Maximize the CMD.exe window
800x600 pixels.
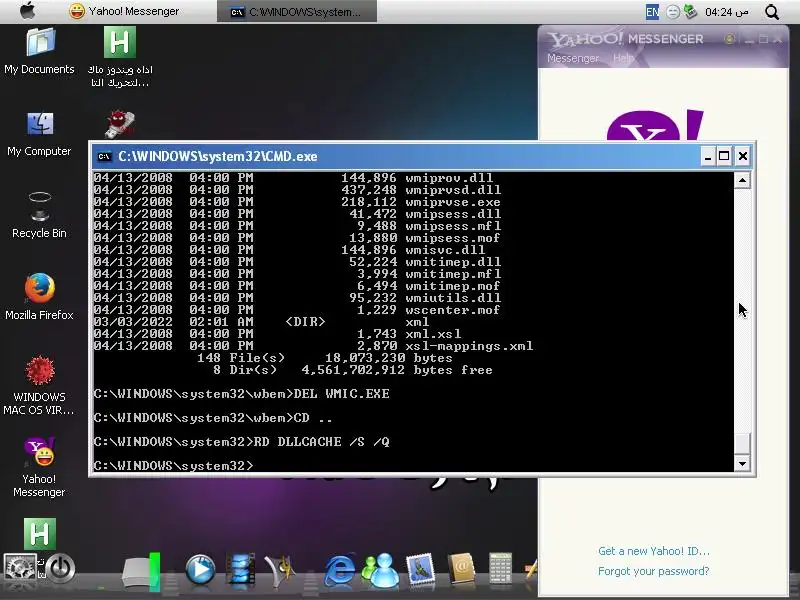(724, 156)
